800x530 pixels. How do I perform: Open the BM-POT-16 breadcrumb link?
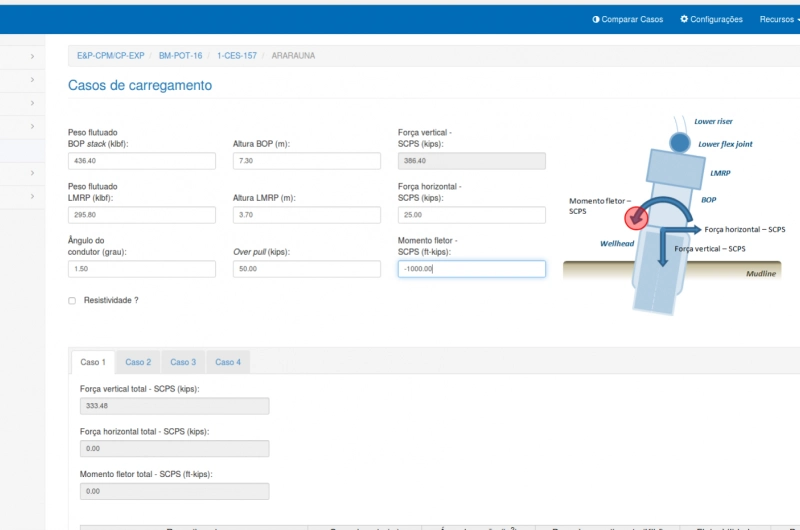[x=180, y=56]
